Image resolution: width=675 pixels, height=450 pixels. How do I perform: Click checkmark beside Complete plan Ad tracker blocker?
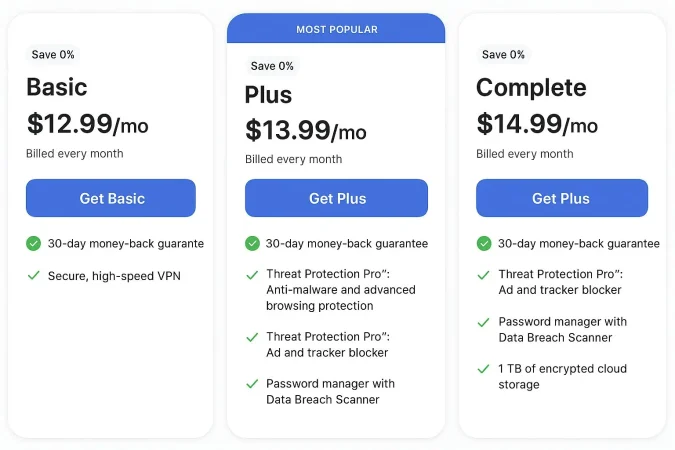click(484, 274)
